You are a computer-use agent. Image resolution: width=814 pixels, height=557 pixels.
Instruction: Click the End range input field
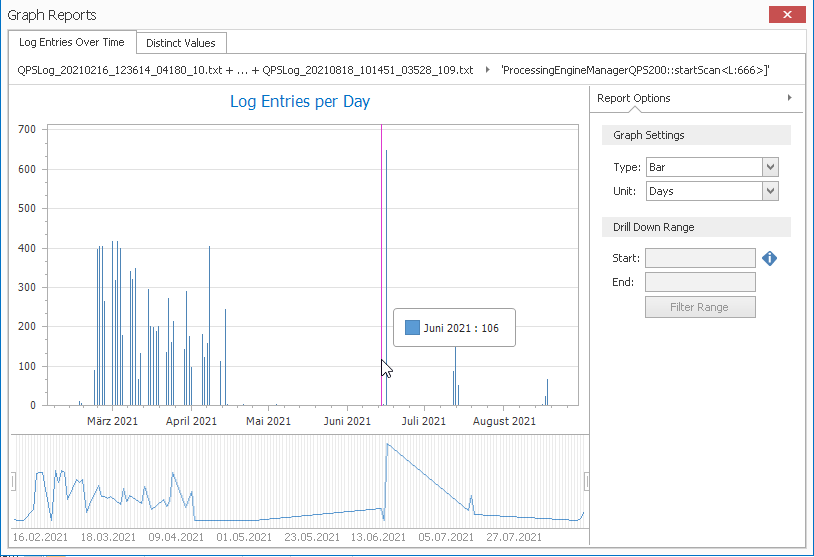coord(700,282)
